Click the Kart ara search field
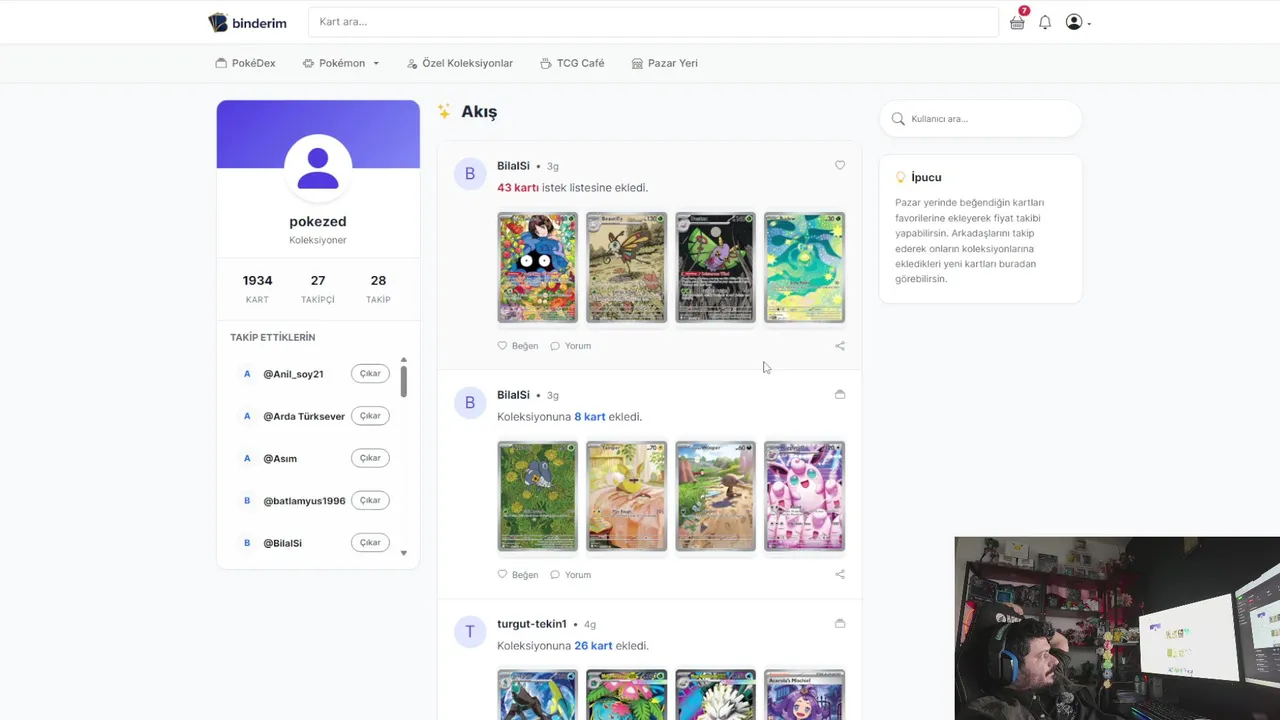The width and height of the screenshot is (1280, 720). [x=653, y=22]
